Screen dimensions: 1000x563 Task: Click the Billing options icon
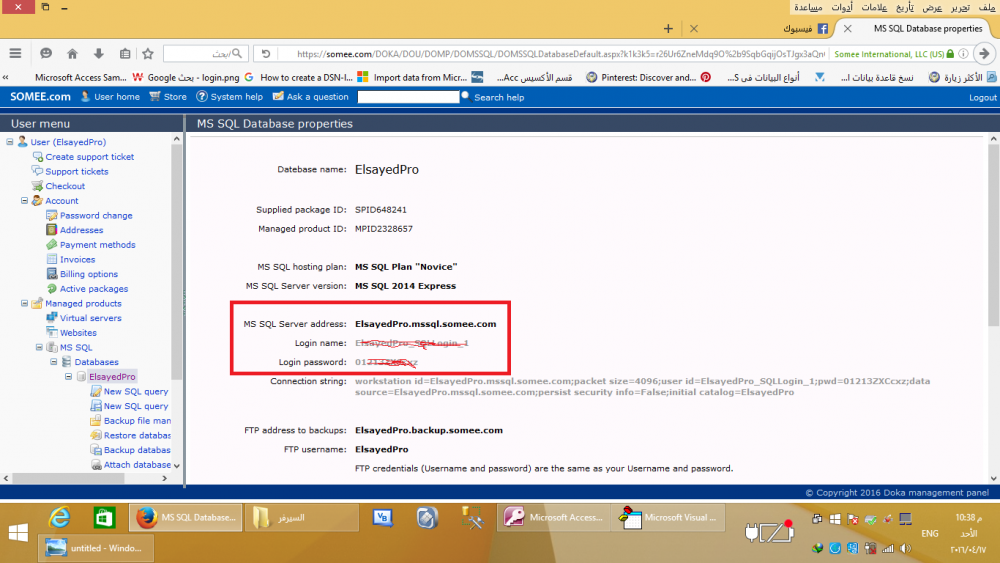click(52, 274)
